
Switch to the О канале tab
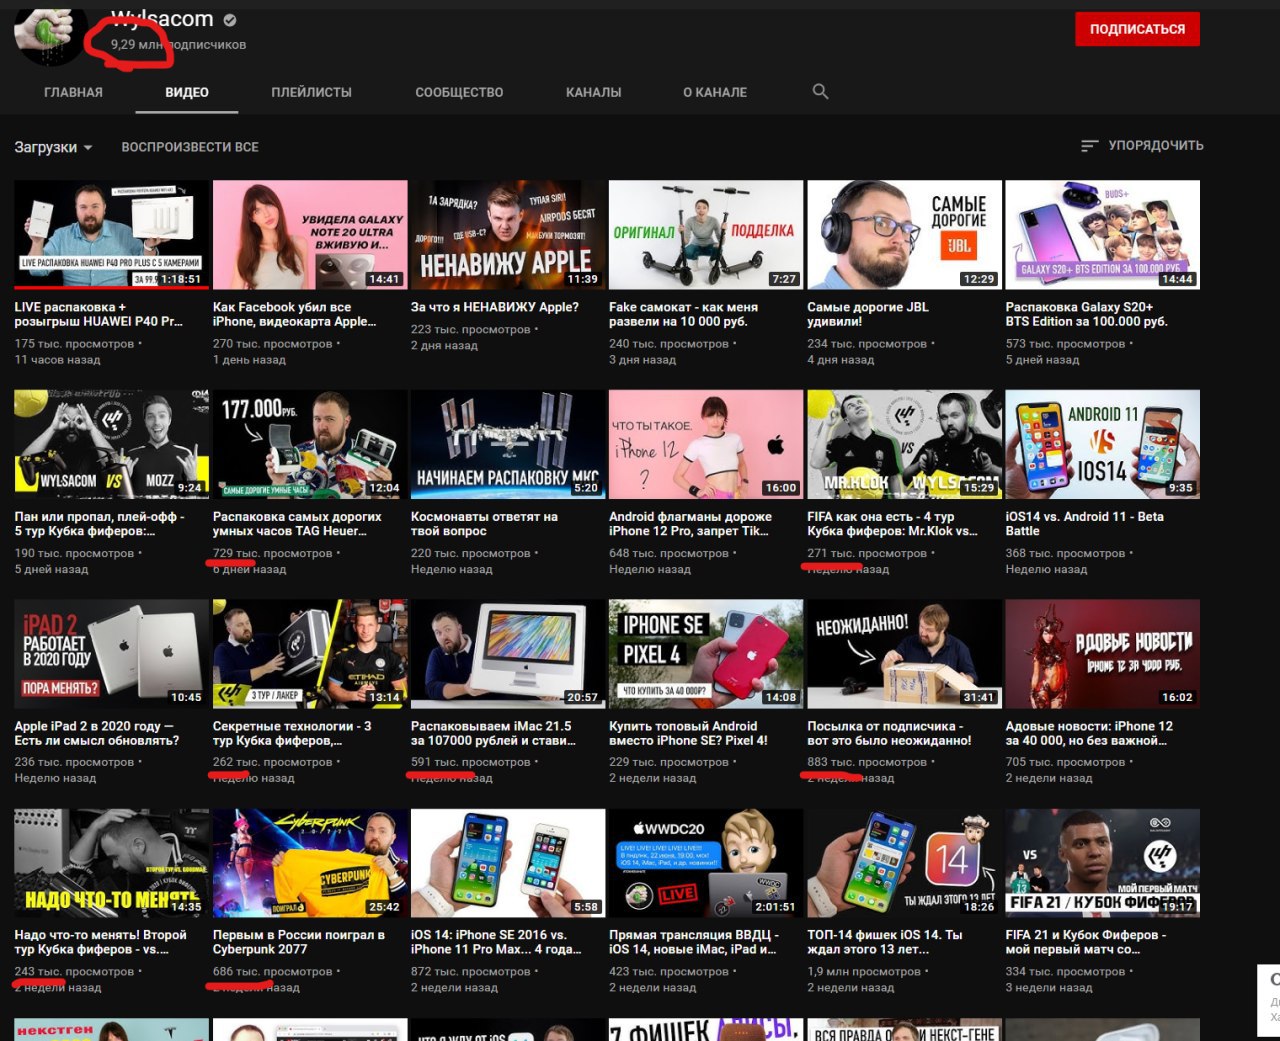[x=715, y=92]
